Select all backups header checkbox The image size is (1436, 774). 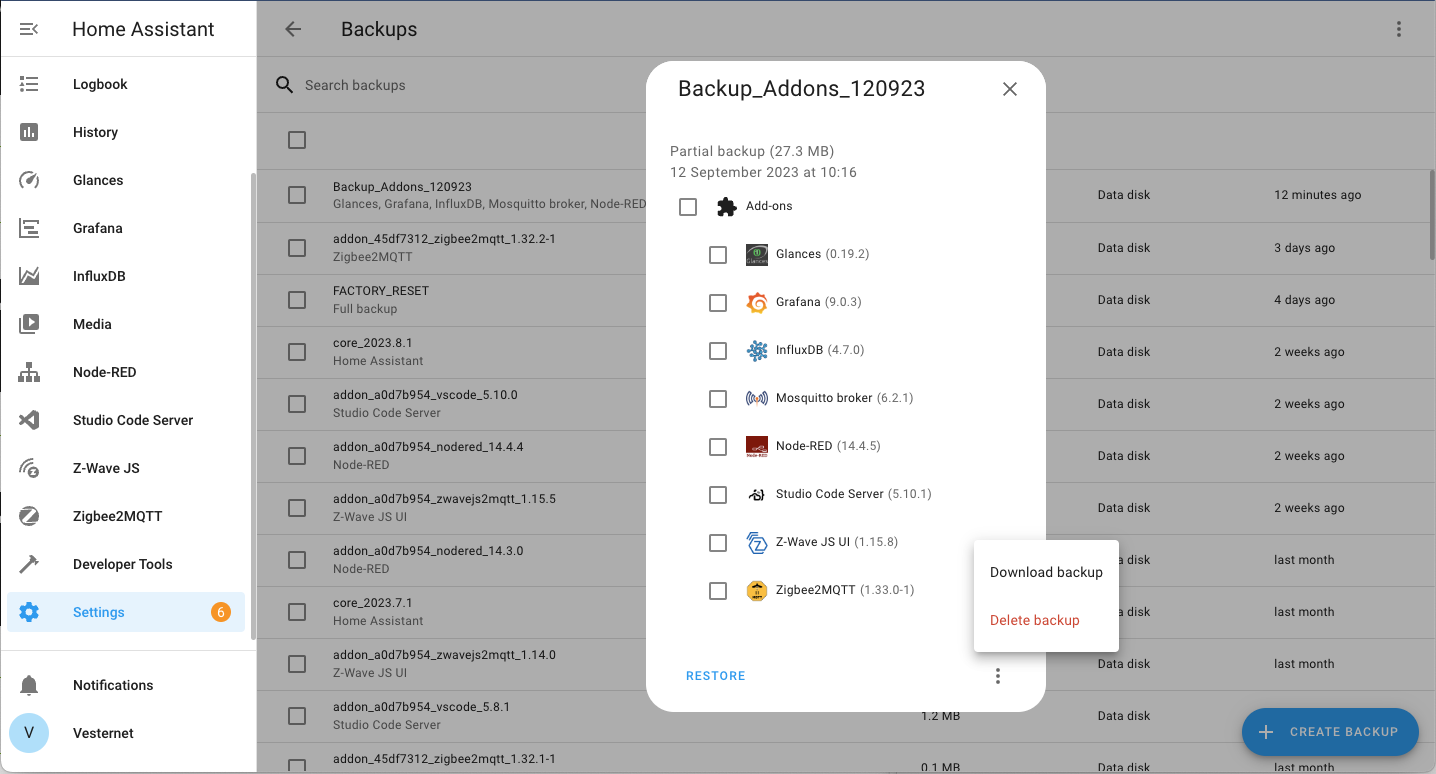pyautogui.click(x=297, y=140)
